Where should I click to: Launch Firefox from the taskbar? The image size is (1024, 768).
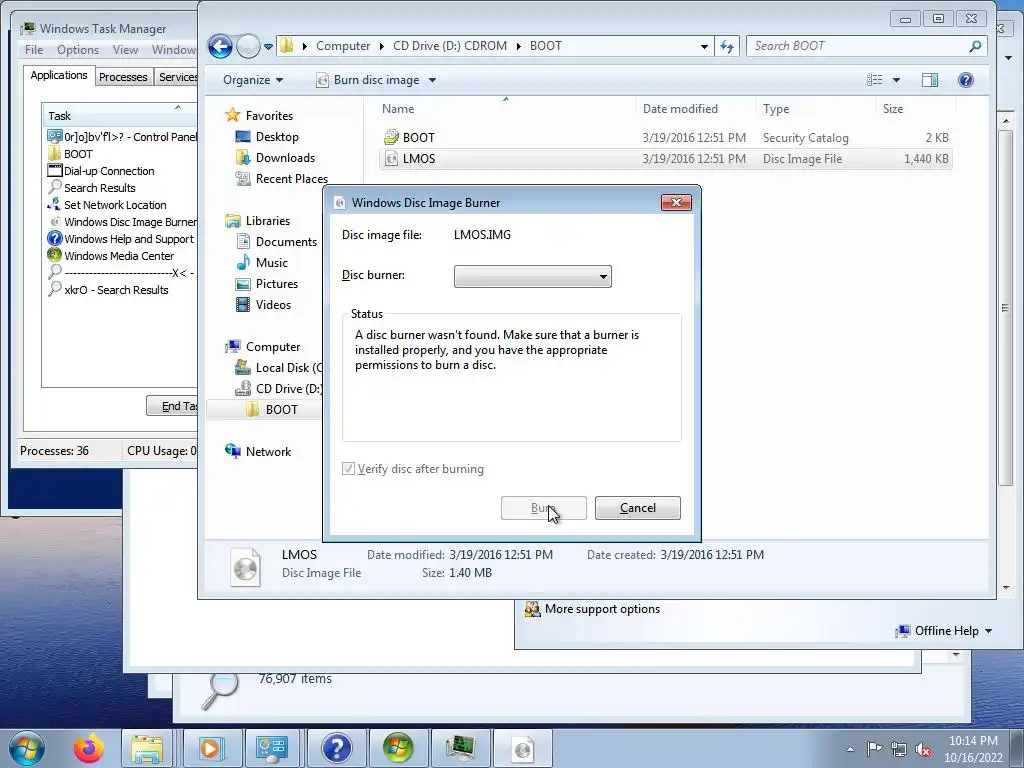pos(88,748)
